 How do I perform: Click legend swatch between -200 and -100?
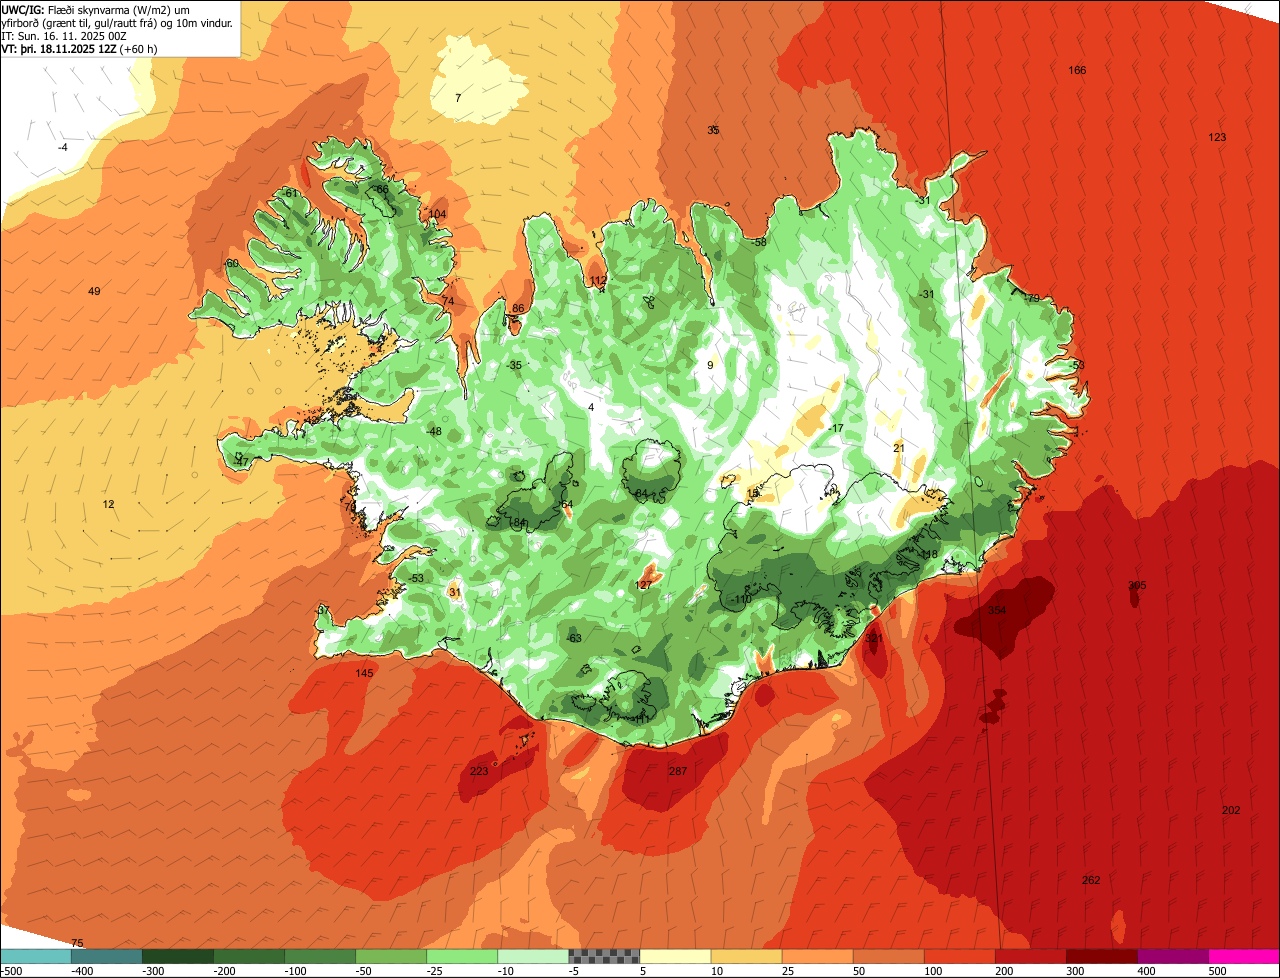click(248, 956)
